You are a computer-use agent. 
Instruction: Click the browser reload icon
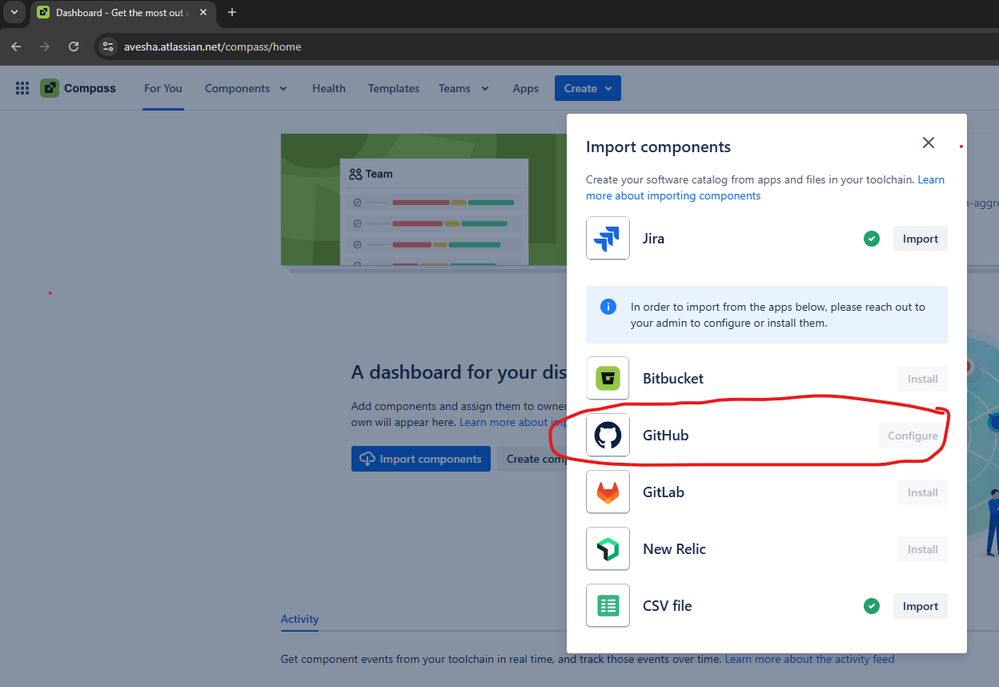point(73,46)
